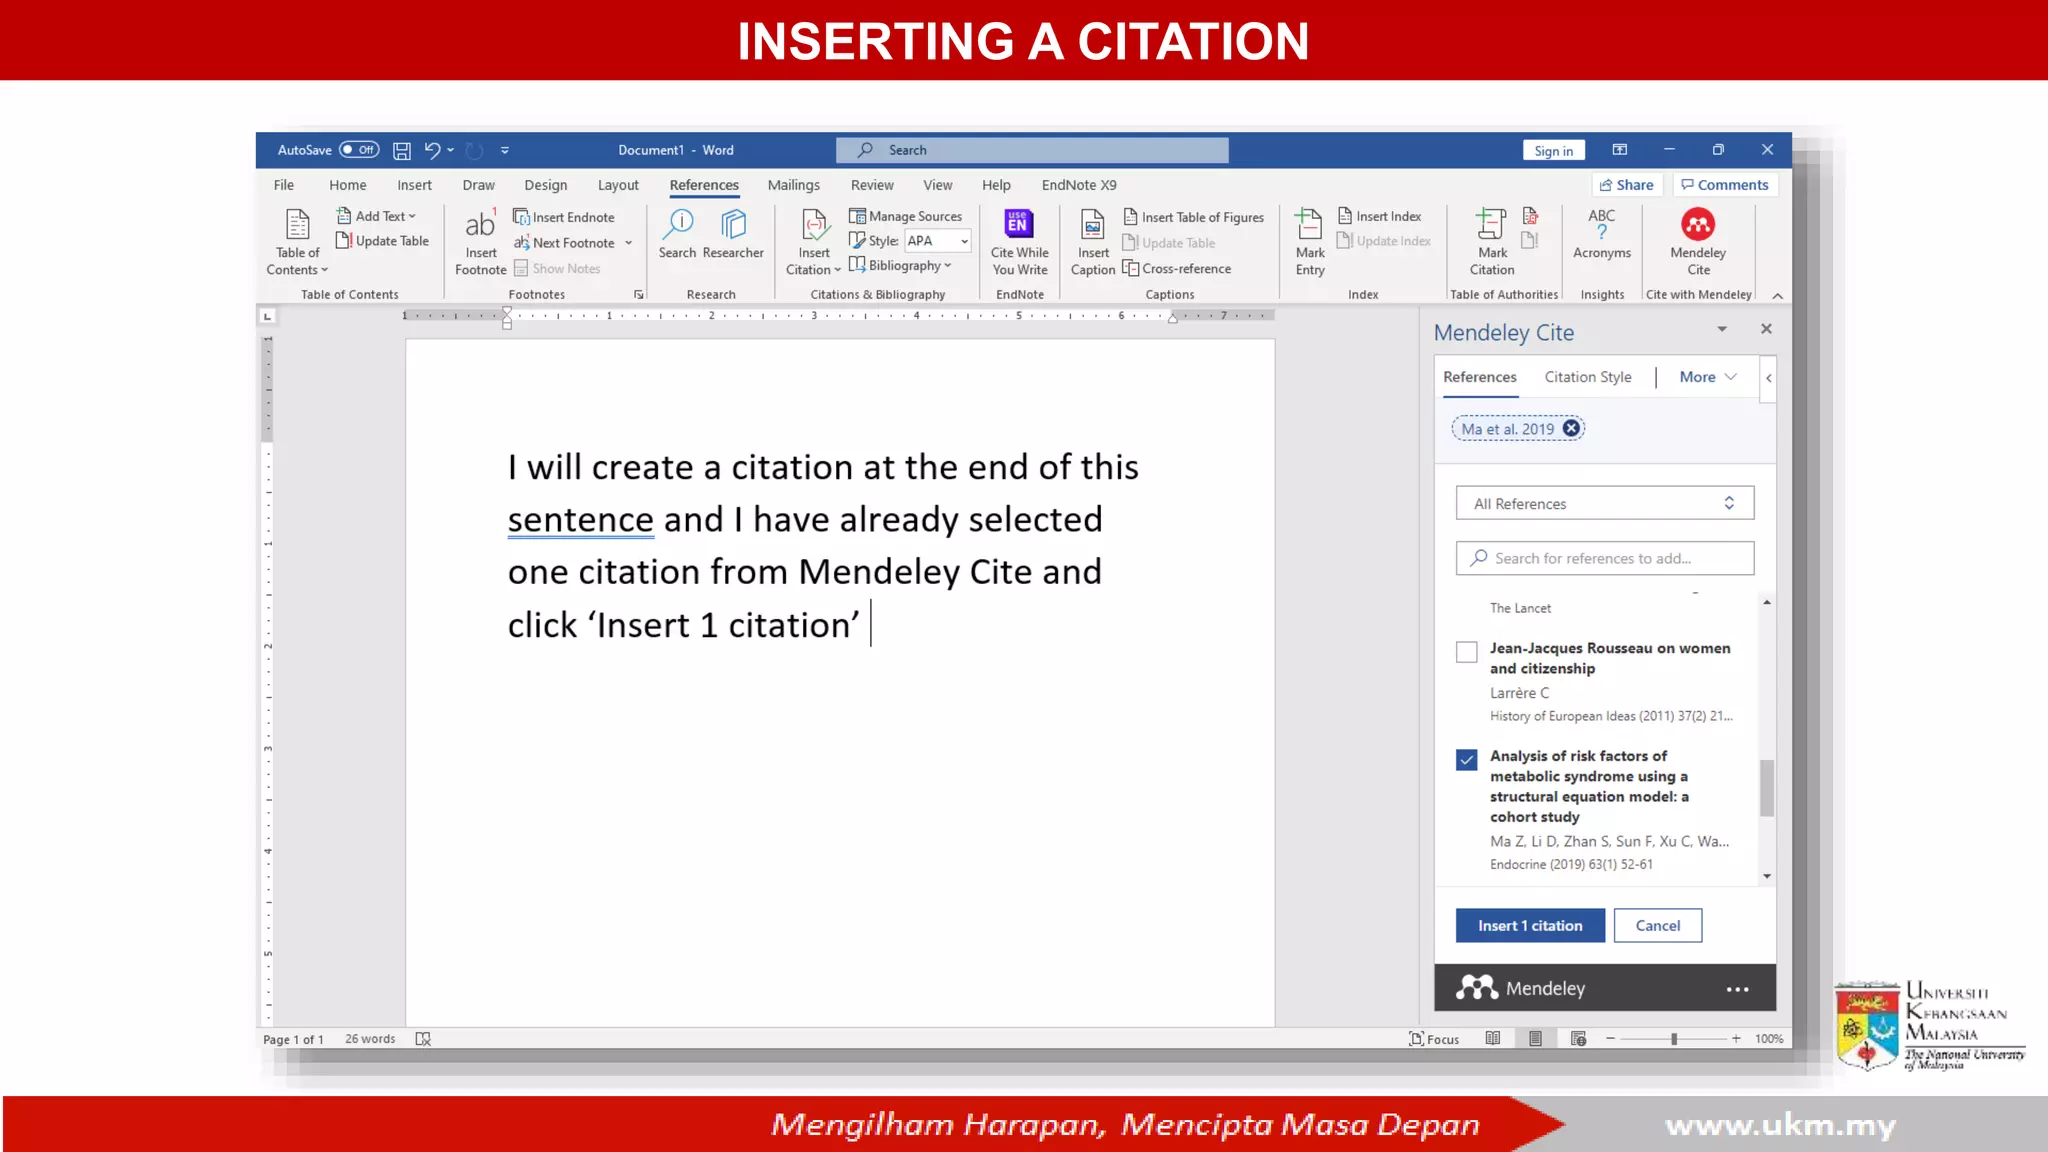
Task: Expand More menu in Mendeley pane
Action: click(1708, 377)
